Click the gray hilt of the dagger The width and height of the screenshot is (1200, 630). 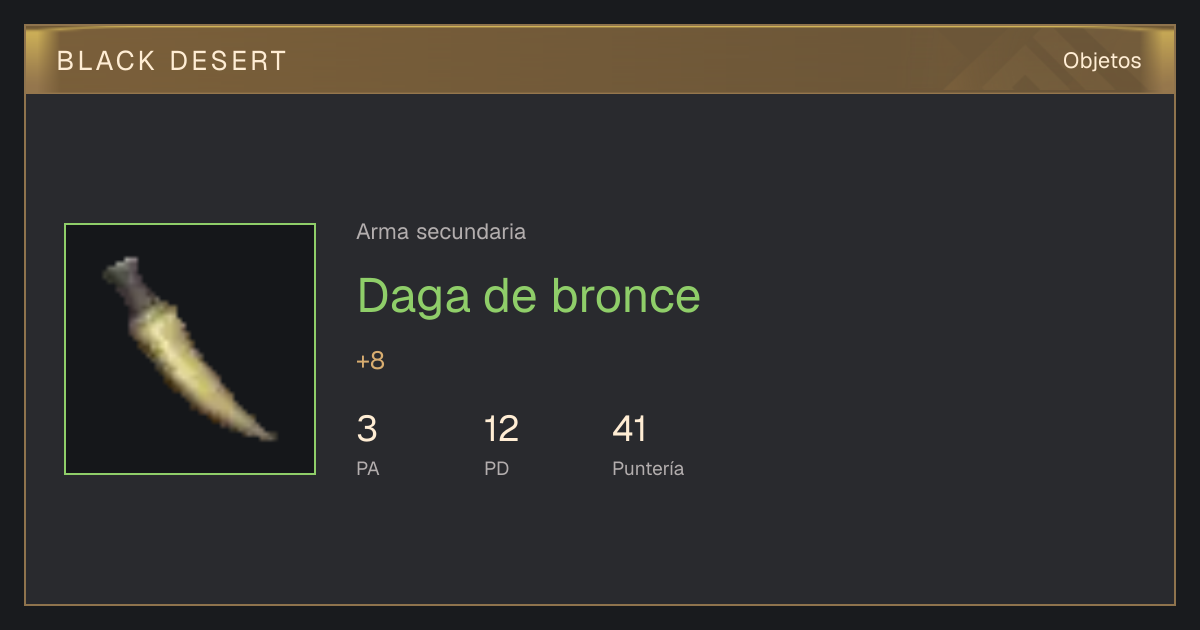(x=130, y=284)
